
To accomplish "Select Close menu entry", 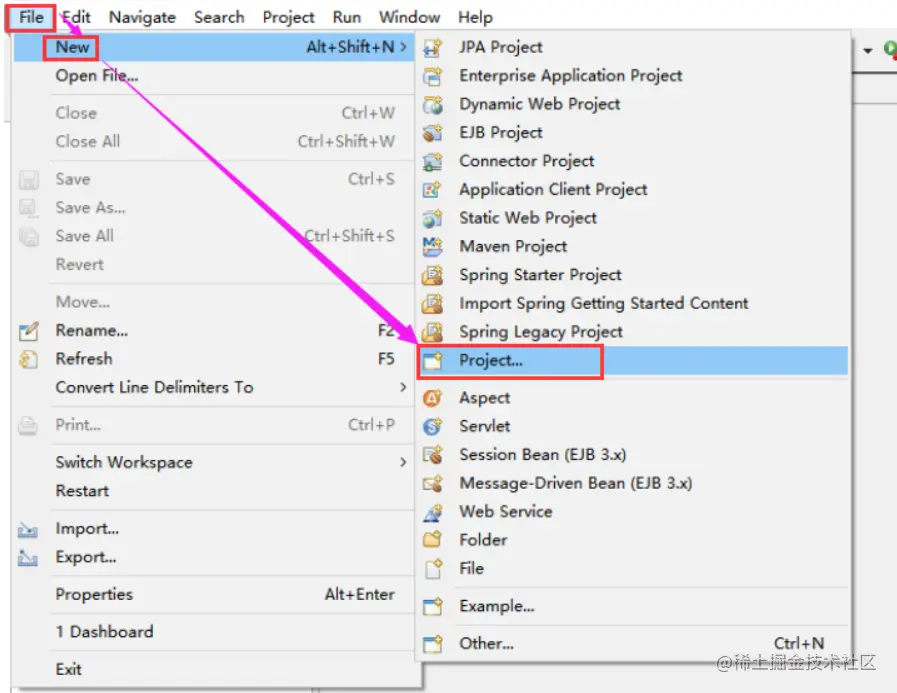I will click(x=213, y=113).
